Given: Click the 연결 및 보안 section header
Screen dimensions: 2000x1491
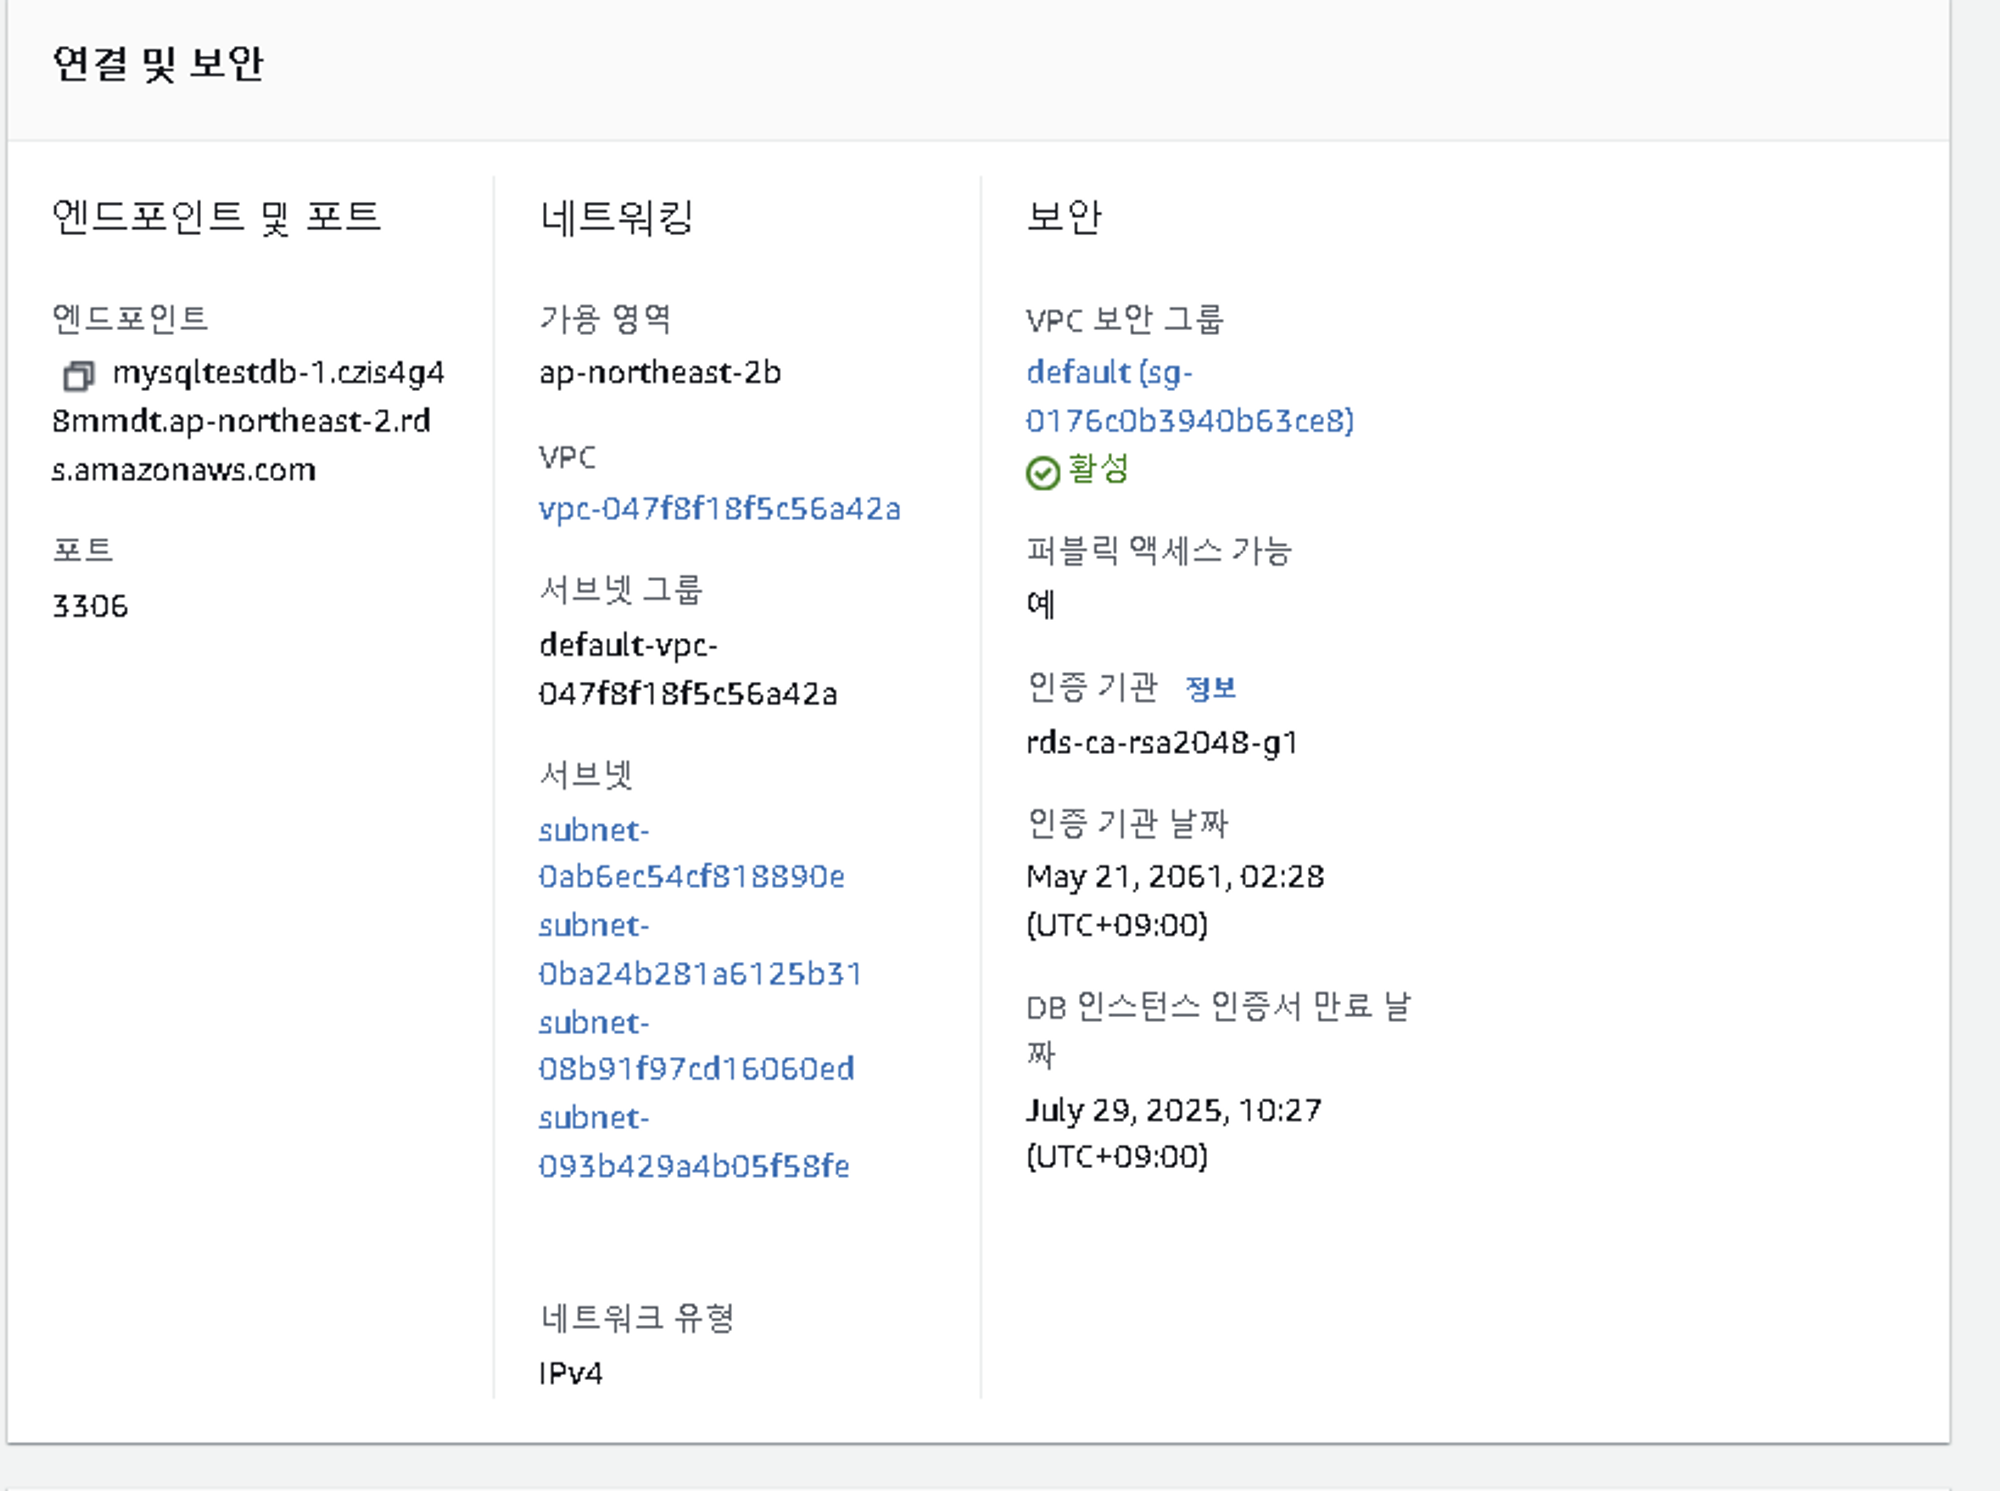Looking at the screenshot, I should click(x=158, y=64).
